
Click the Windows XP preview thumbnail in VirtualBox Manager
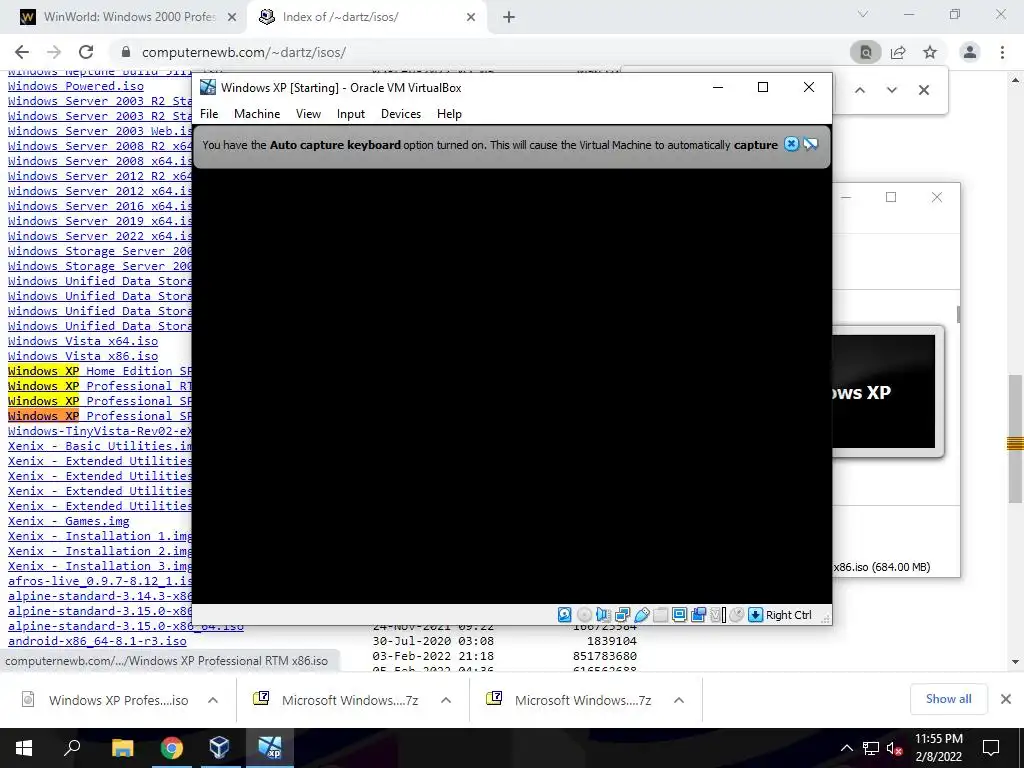pos(886,391)
